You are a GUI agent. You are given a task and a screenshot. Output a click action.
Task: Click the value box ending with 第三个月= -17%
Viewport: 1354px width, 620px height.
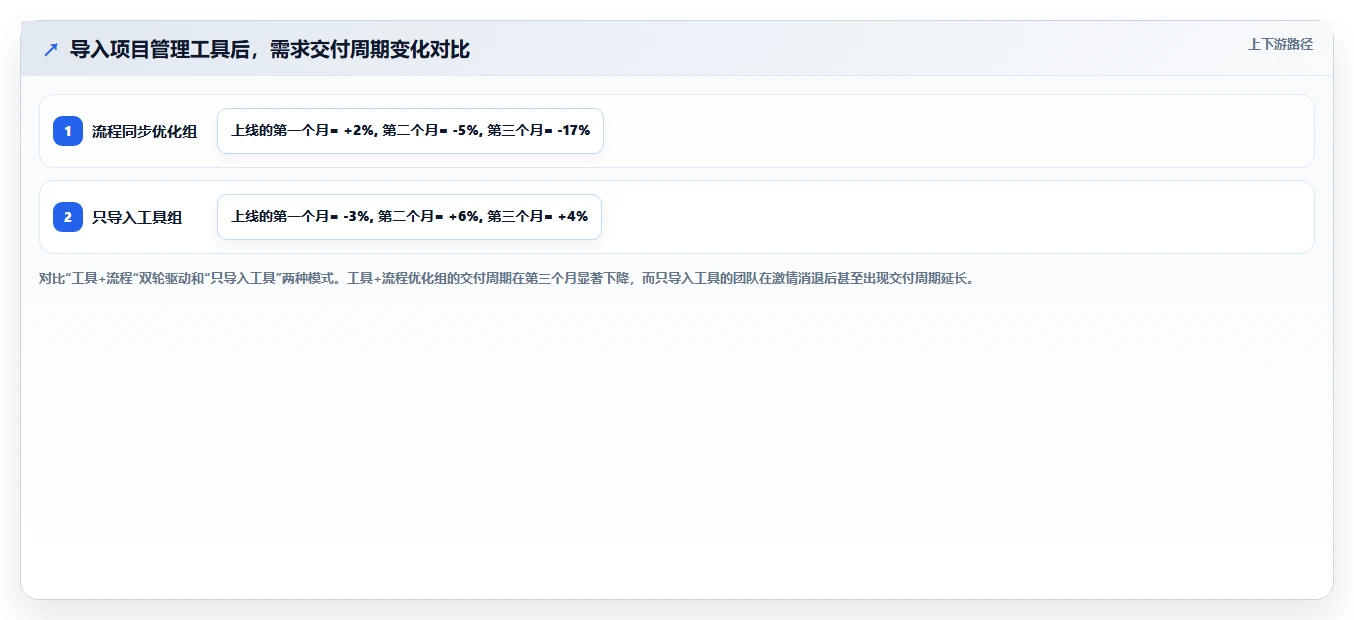pyautogui.click(x=410, y=131)
